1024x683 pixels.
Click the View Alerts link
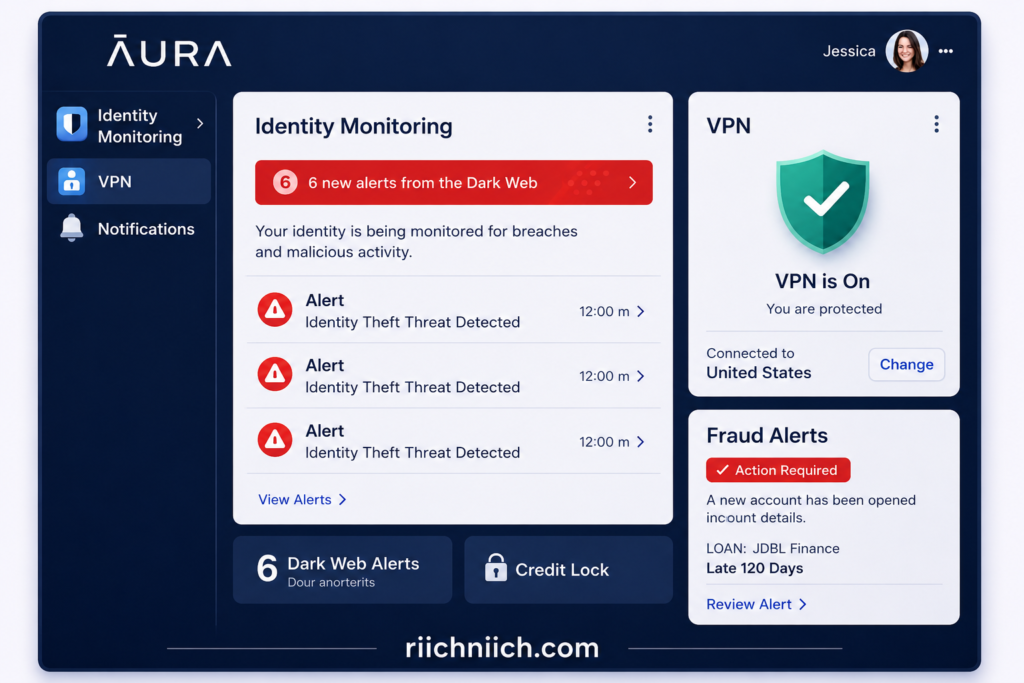[x=302, y=500]
